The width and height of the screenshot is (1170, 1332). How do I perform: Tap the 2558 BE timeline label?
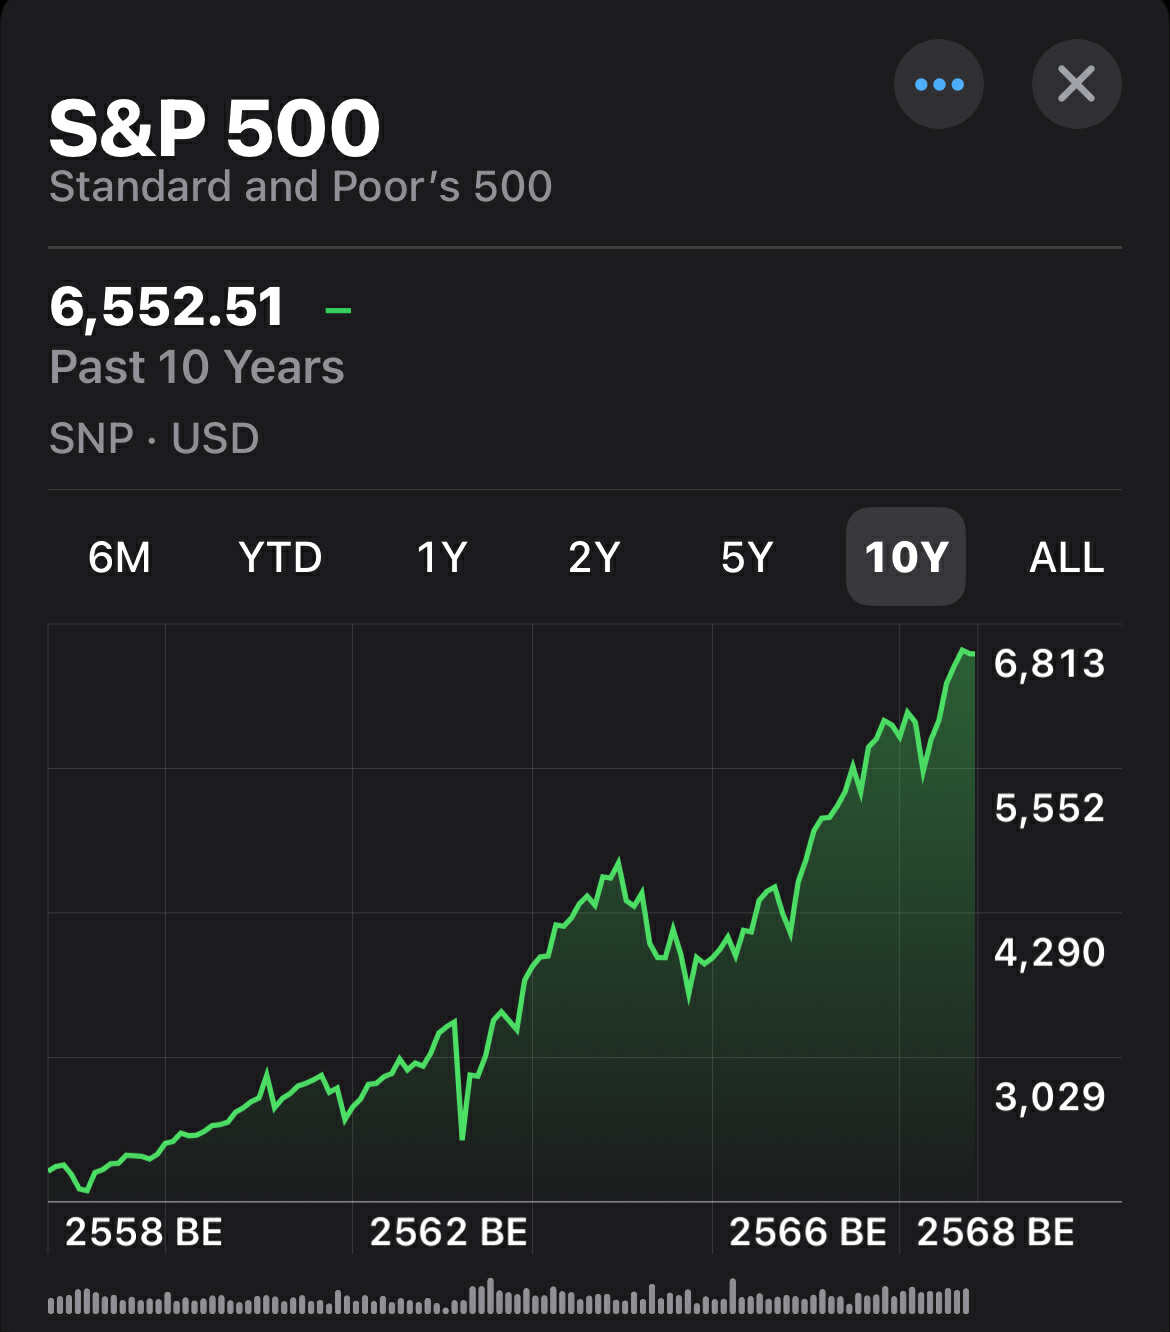[x=144, y=1232]
